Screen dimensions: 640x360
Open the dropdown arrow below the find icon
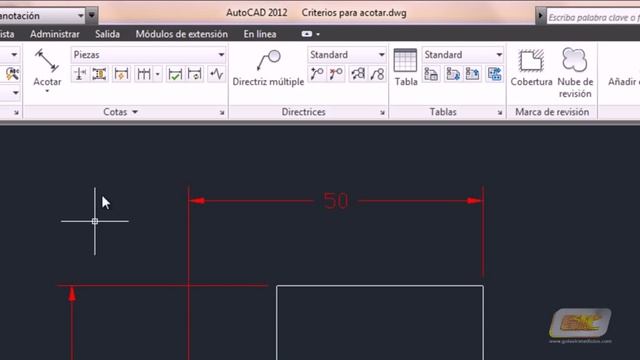click(16, 93)
